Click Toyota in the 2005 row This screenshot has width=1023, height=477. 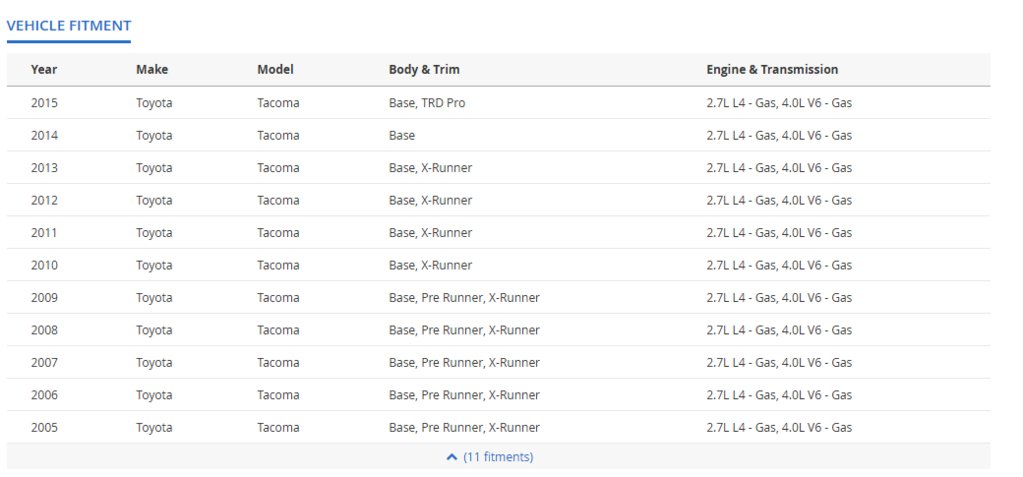(x=155, y=427)
